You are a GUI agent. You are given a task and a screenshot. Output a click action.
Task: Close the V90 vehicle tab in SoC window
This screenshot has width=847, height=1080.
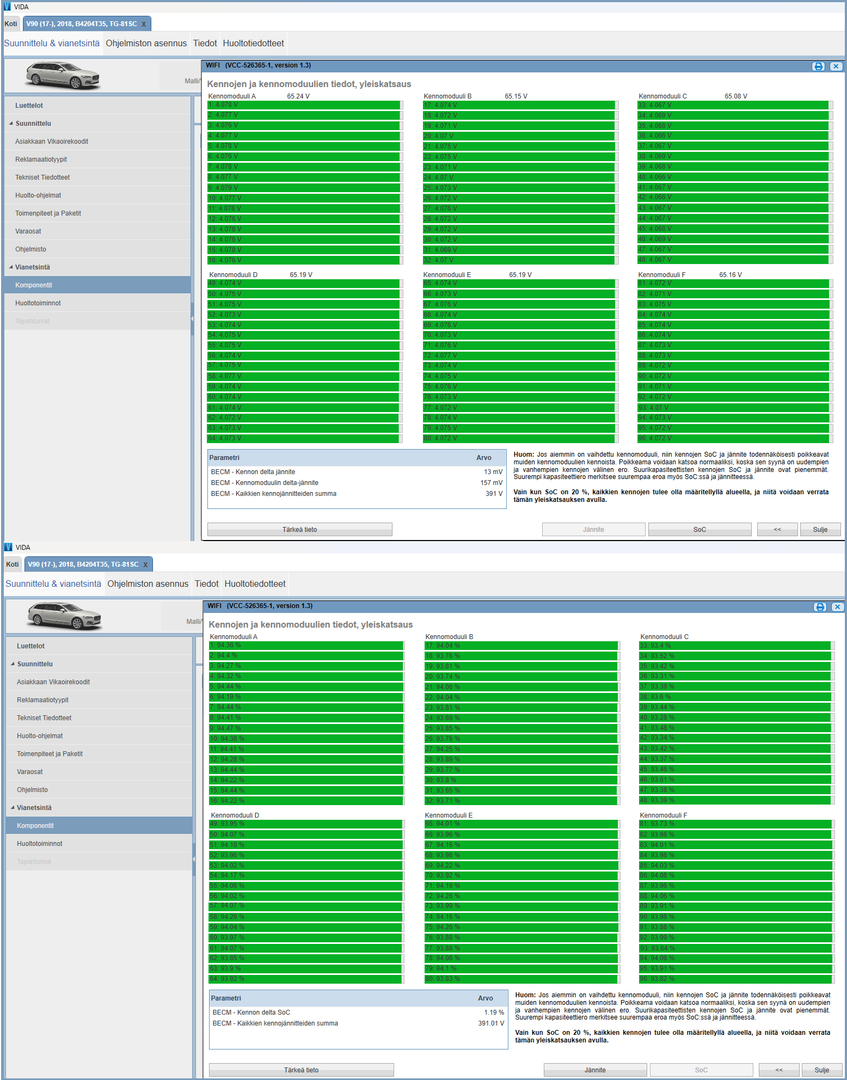coord(145,565)
